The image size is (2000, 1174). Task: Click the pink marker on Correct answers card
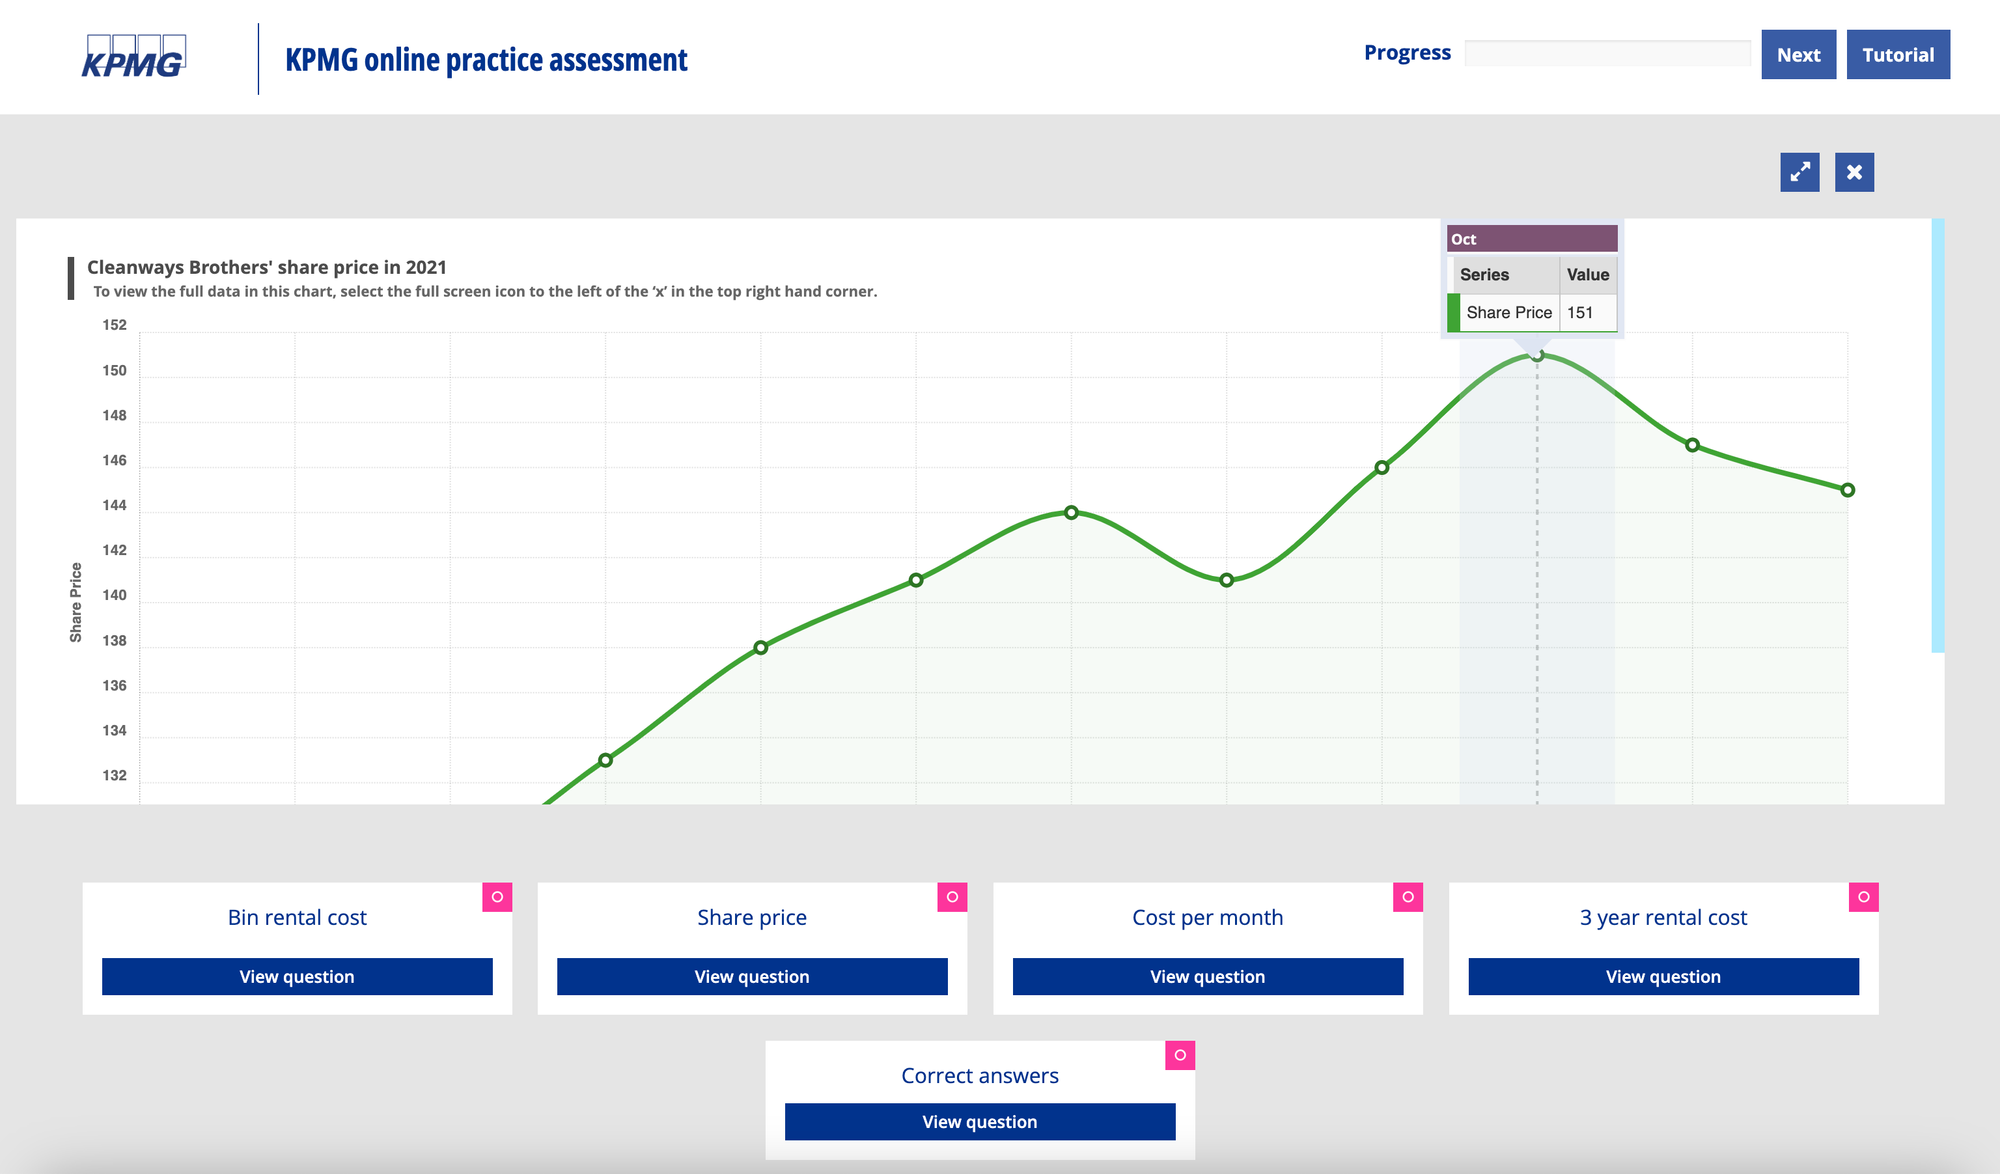[1180, 1055]
